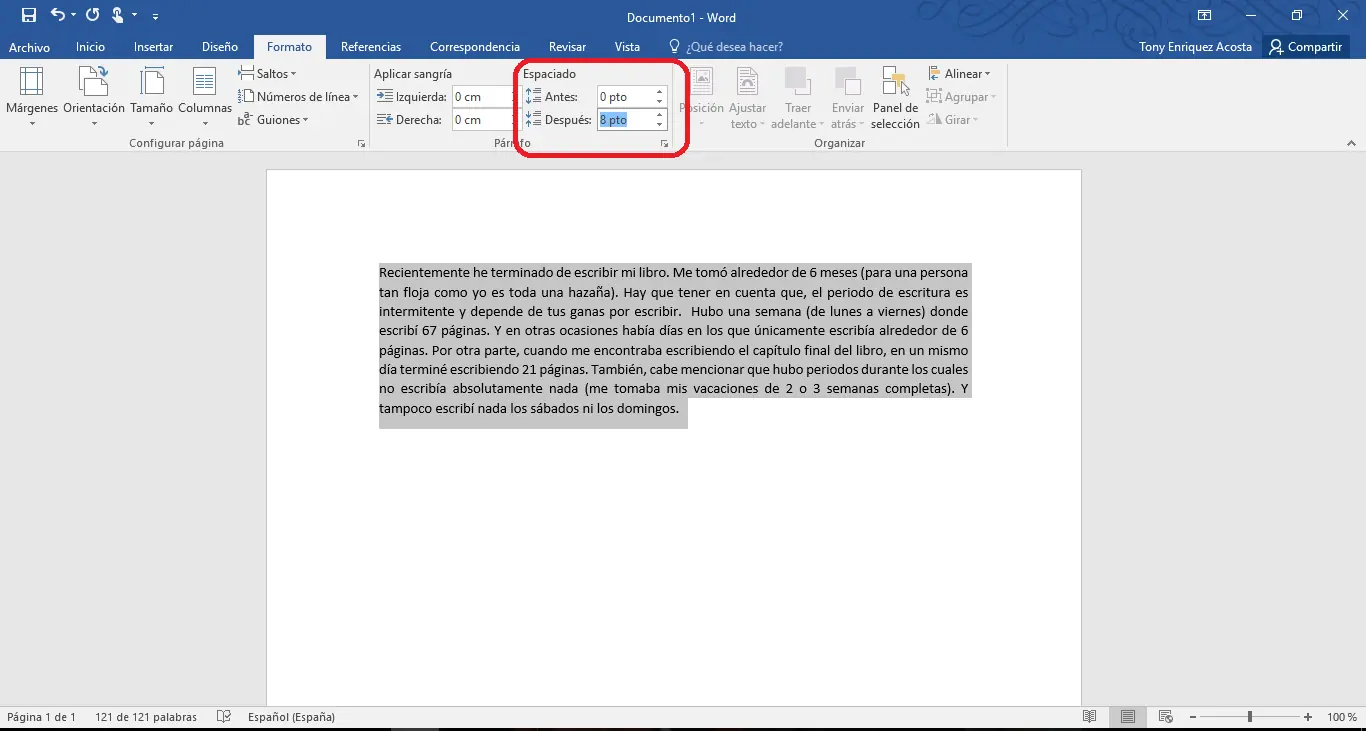Image resolution: width=1366 pixels, height=731 pixels.
Task: Choose page Orientación
Action: coord(94,98)
